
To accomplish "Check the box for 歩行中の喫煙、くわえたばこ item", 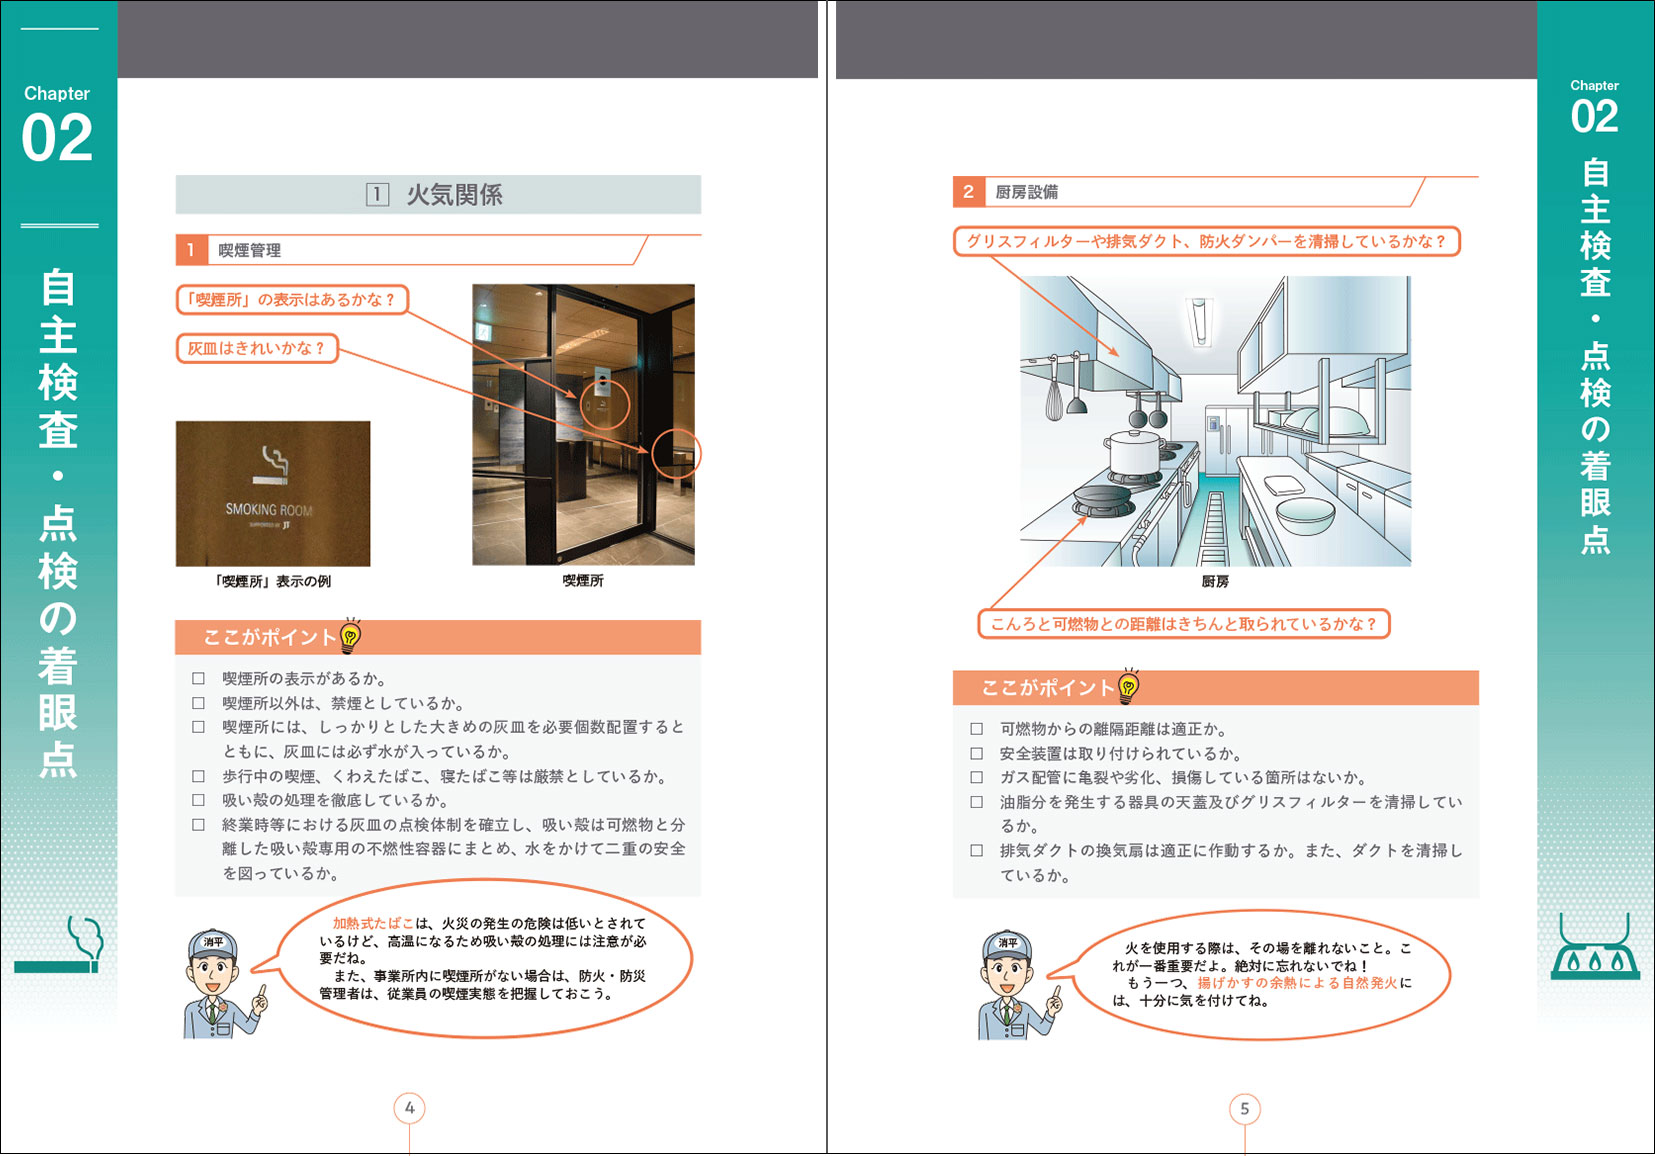I will pyautogui.click(x=198, y=776).
